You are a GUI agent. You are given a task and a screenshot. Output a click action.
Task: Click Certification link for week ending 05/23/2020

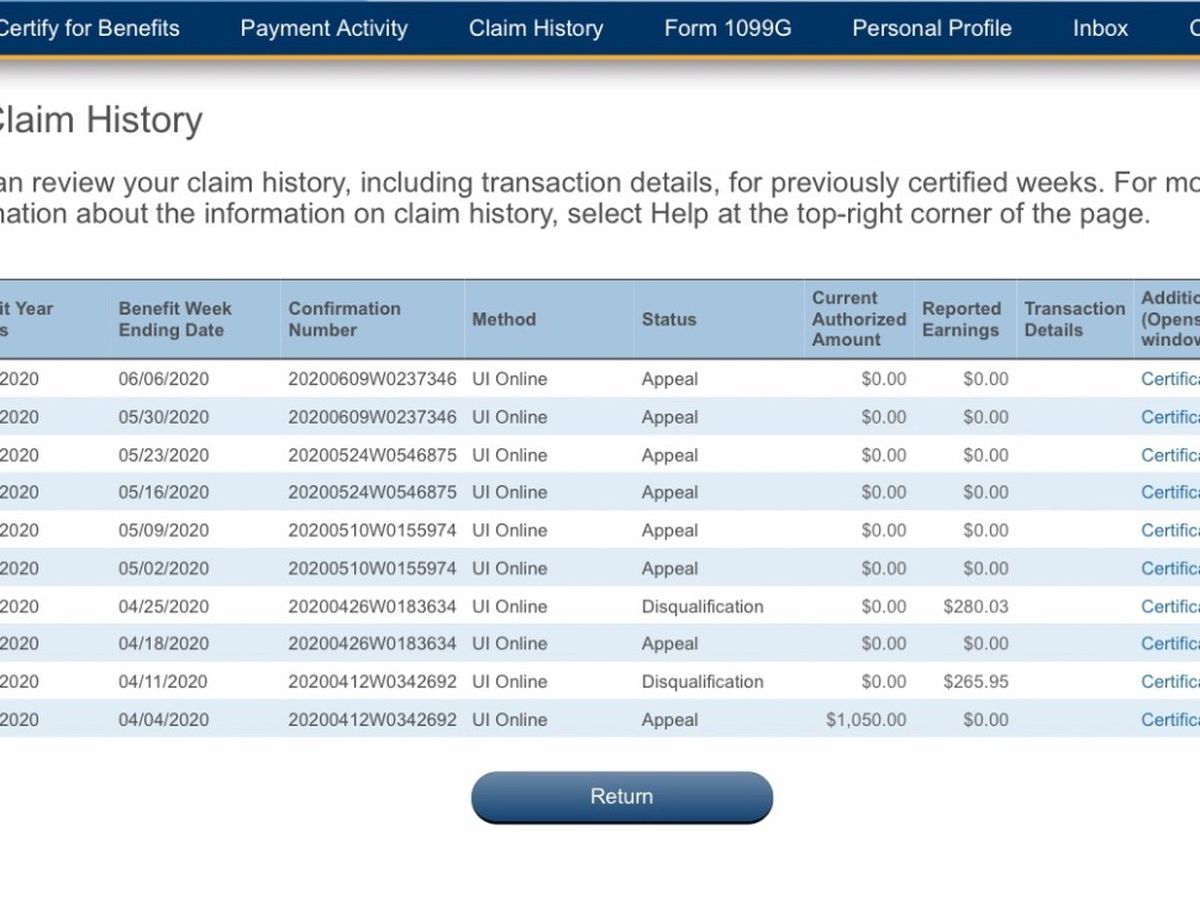(1170, 455)
